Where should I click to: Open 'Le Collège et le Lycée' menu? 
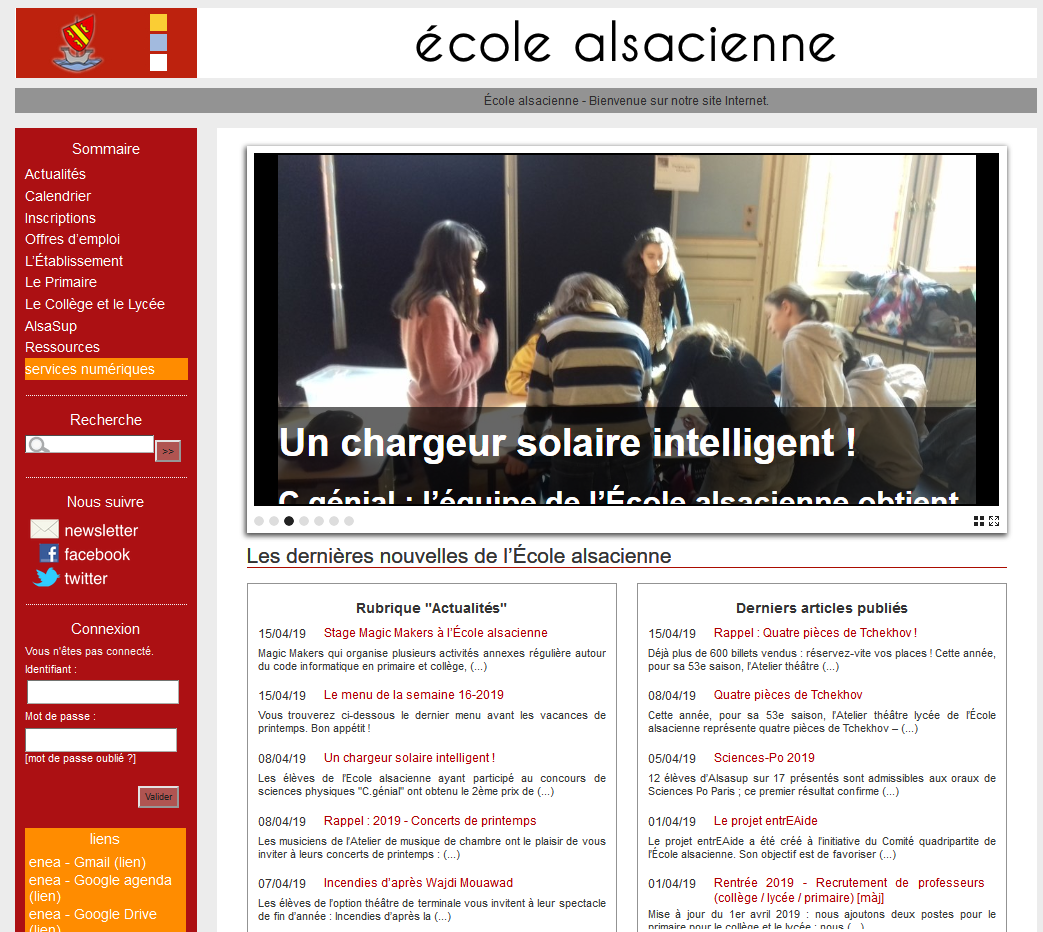point(95,304)
